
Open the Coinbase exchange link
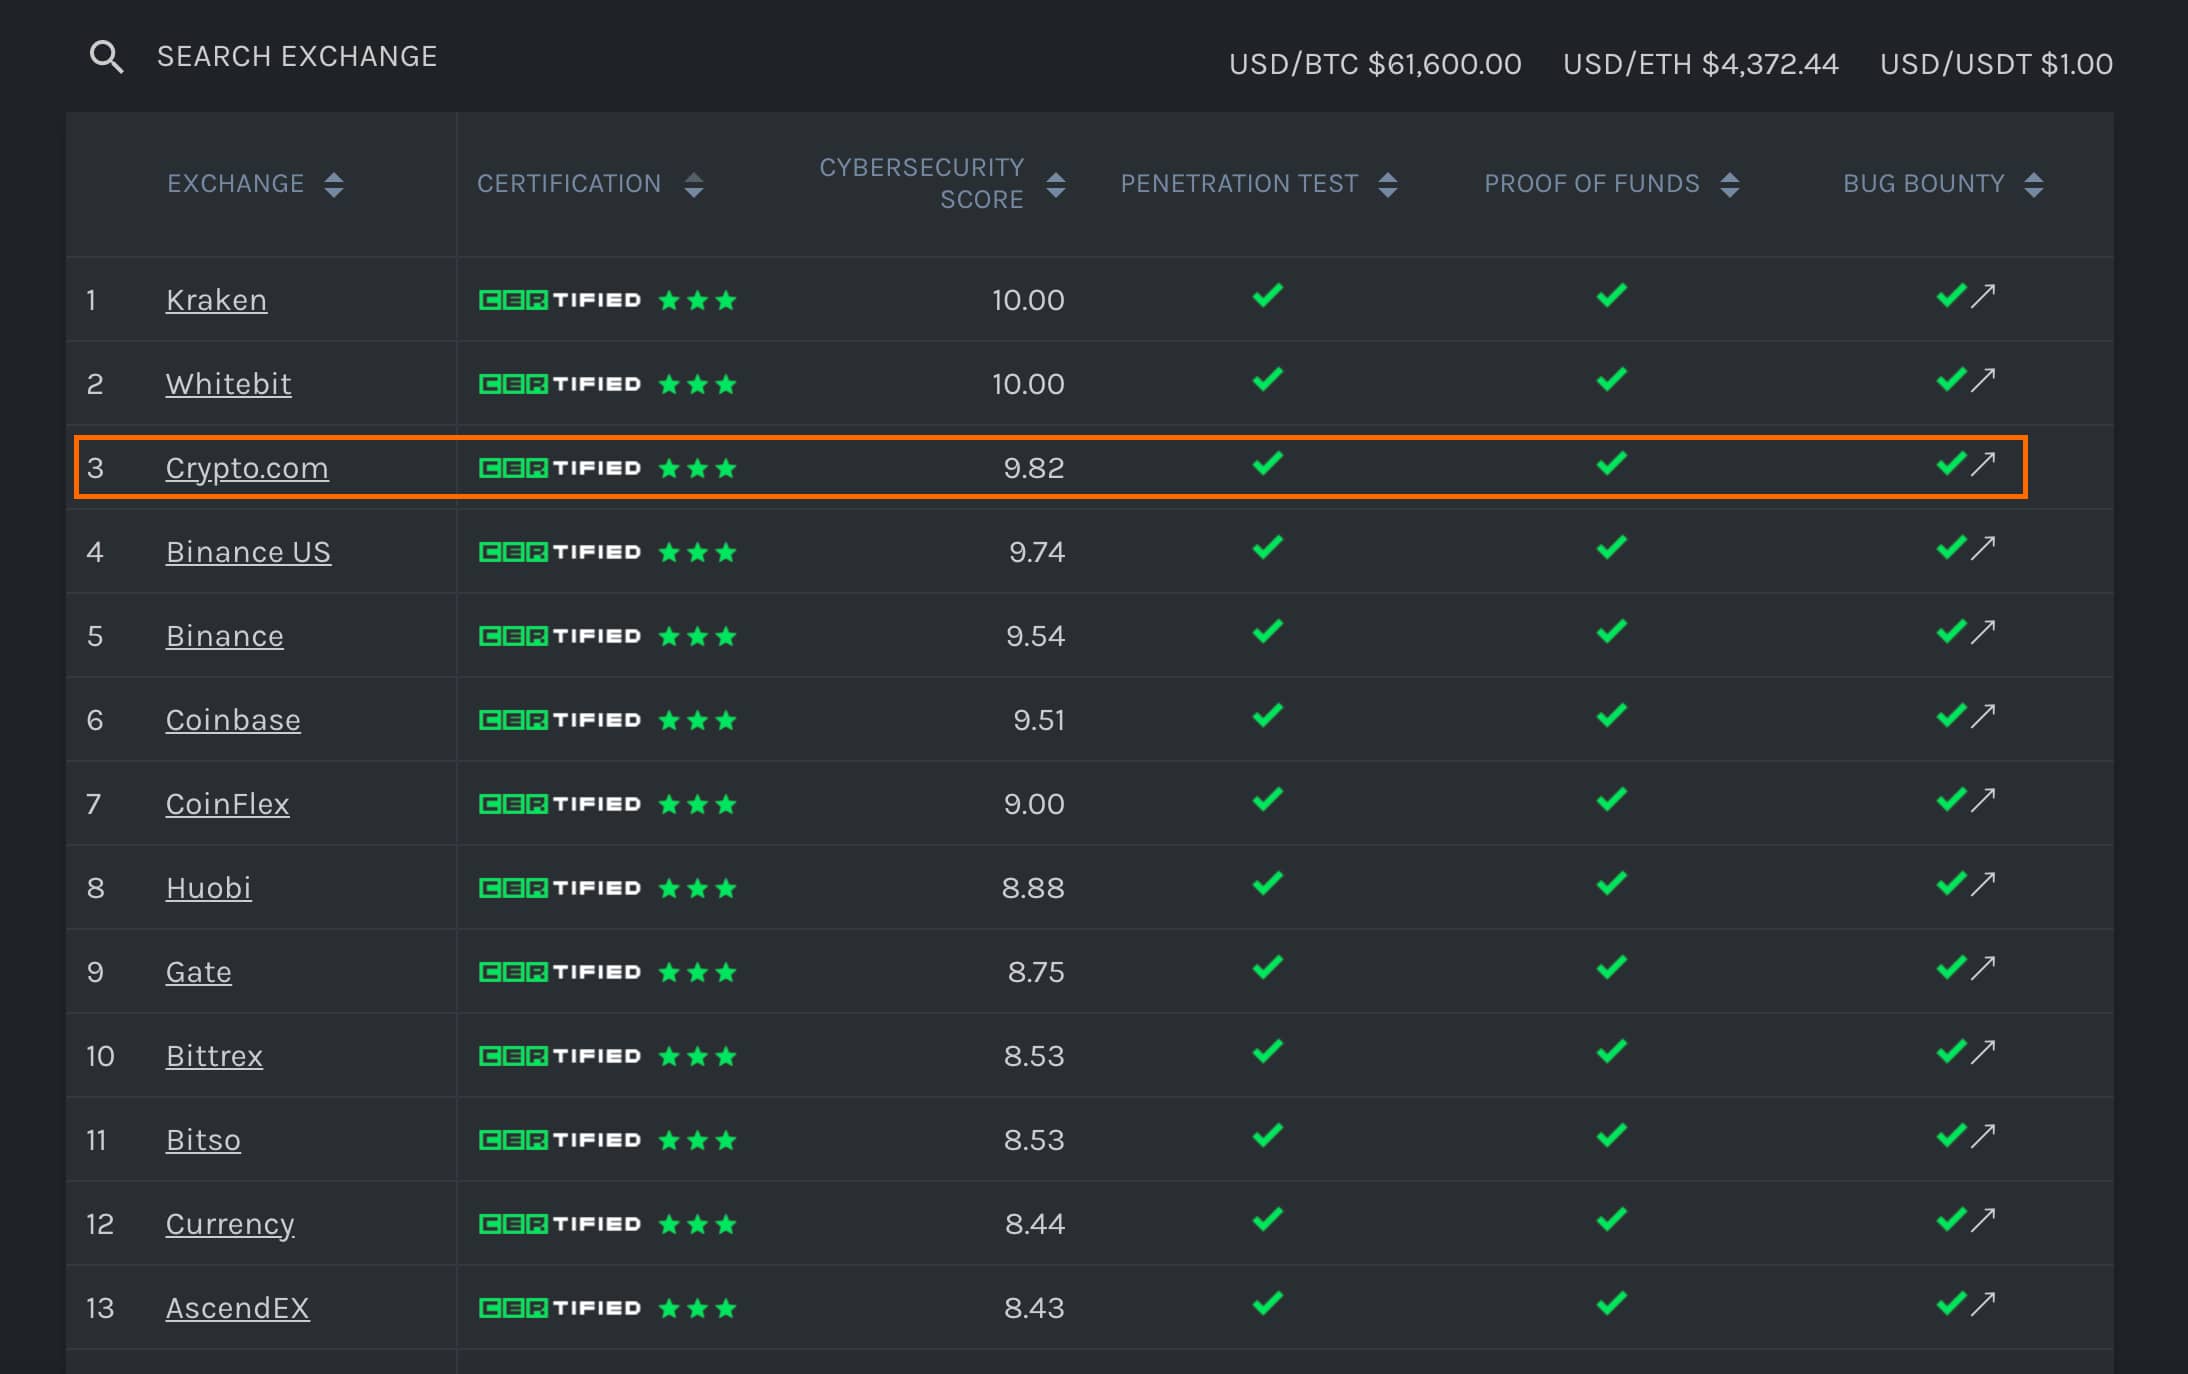(233, 720)
